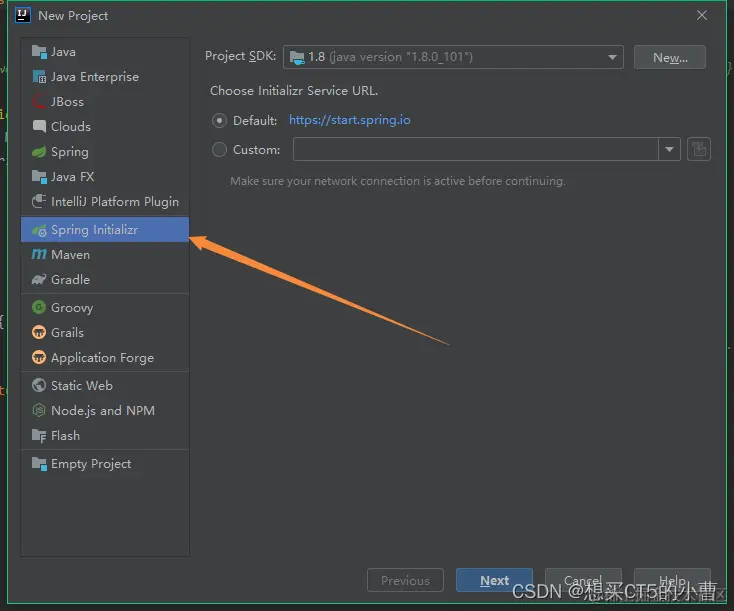Choose Maven from the project list

coord(105,255)
